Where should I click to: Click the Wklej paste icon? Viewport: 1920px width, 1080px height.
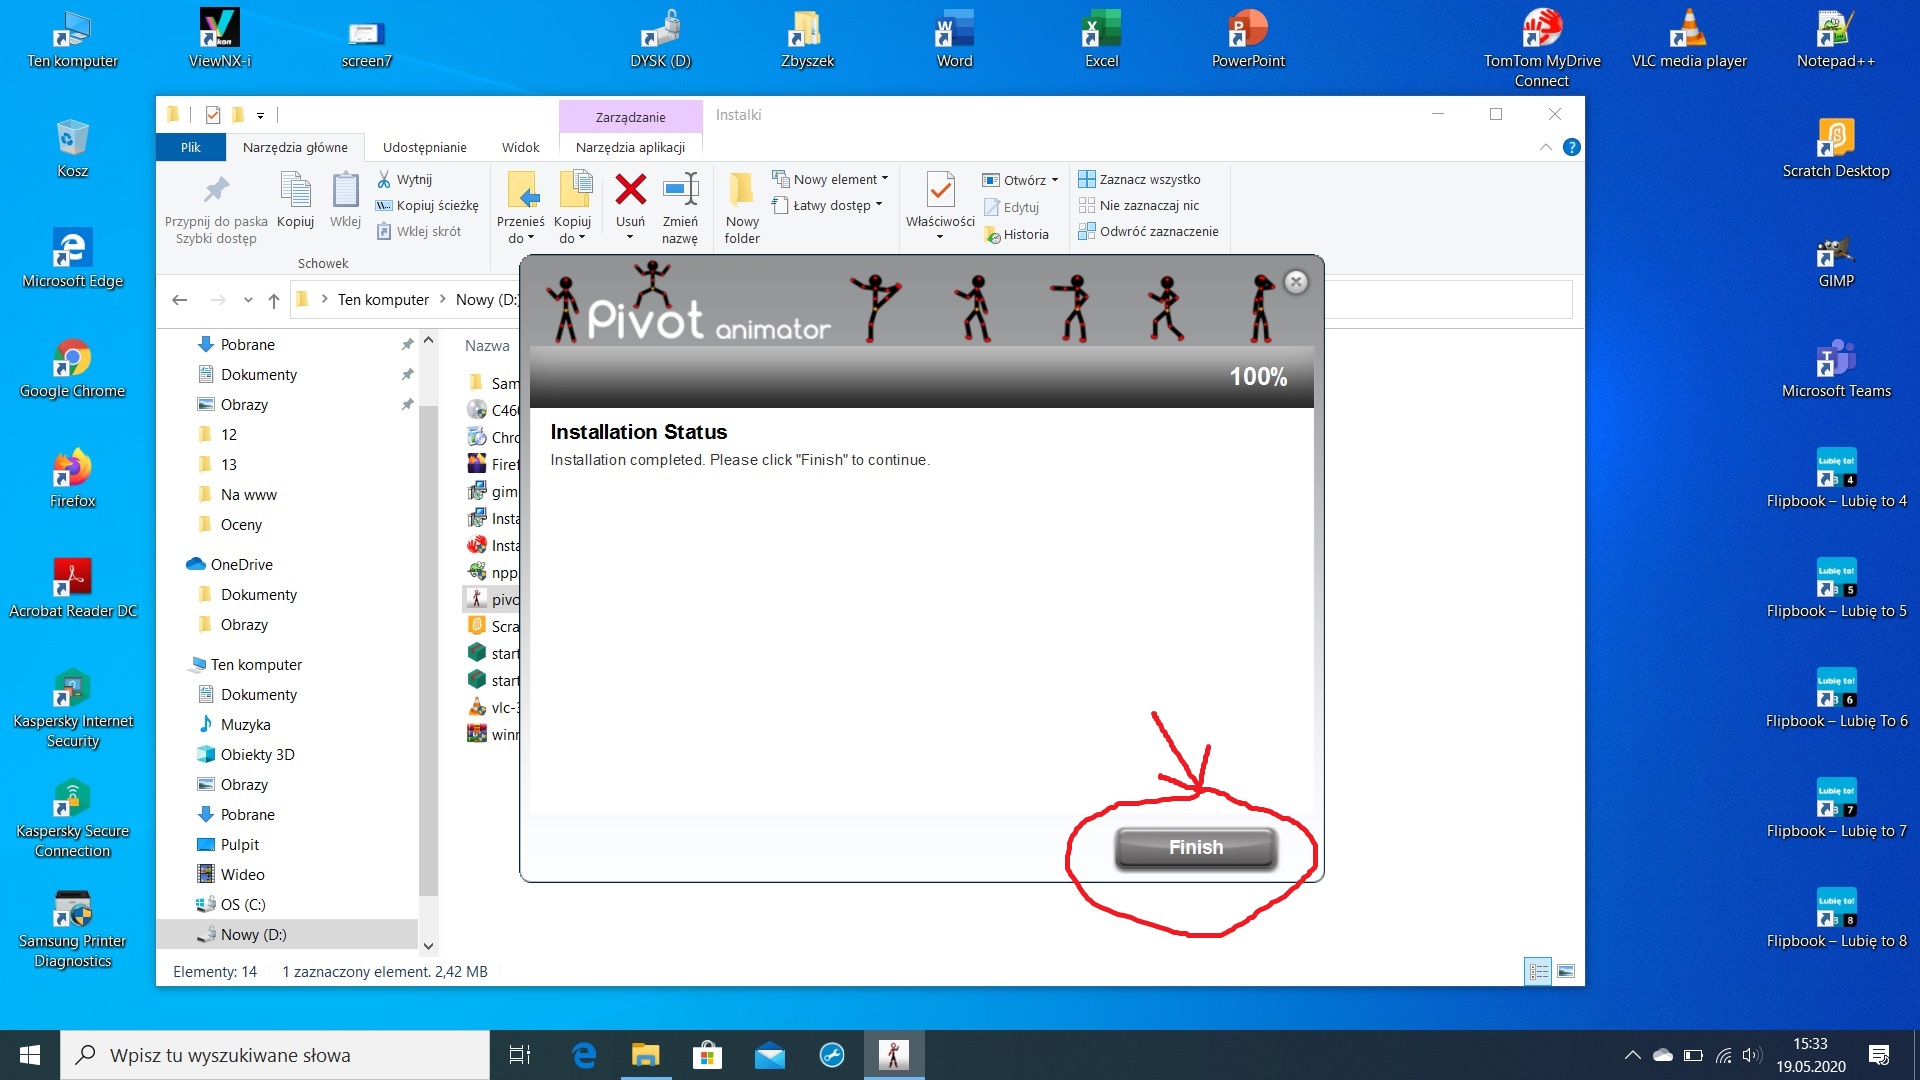coord(345,190)
